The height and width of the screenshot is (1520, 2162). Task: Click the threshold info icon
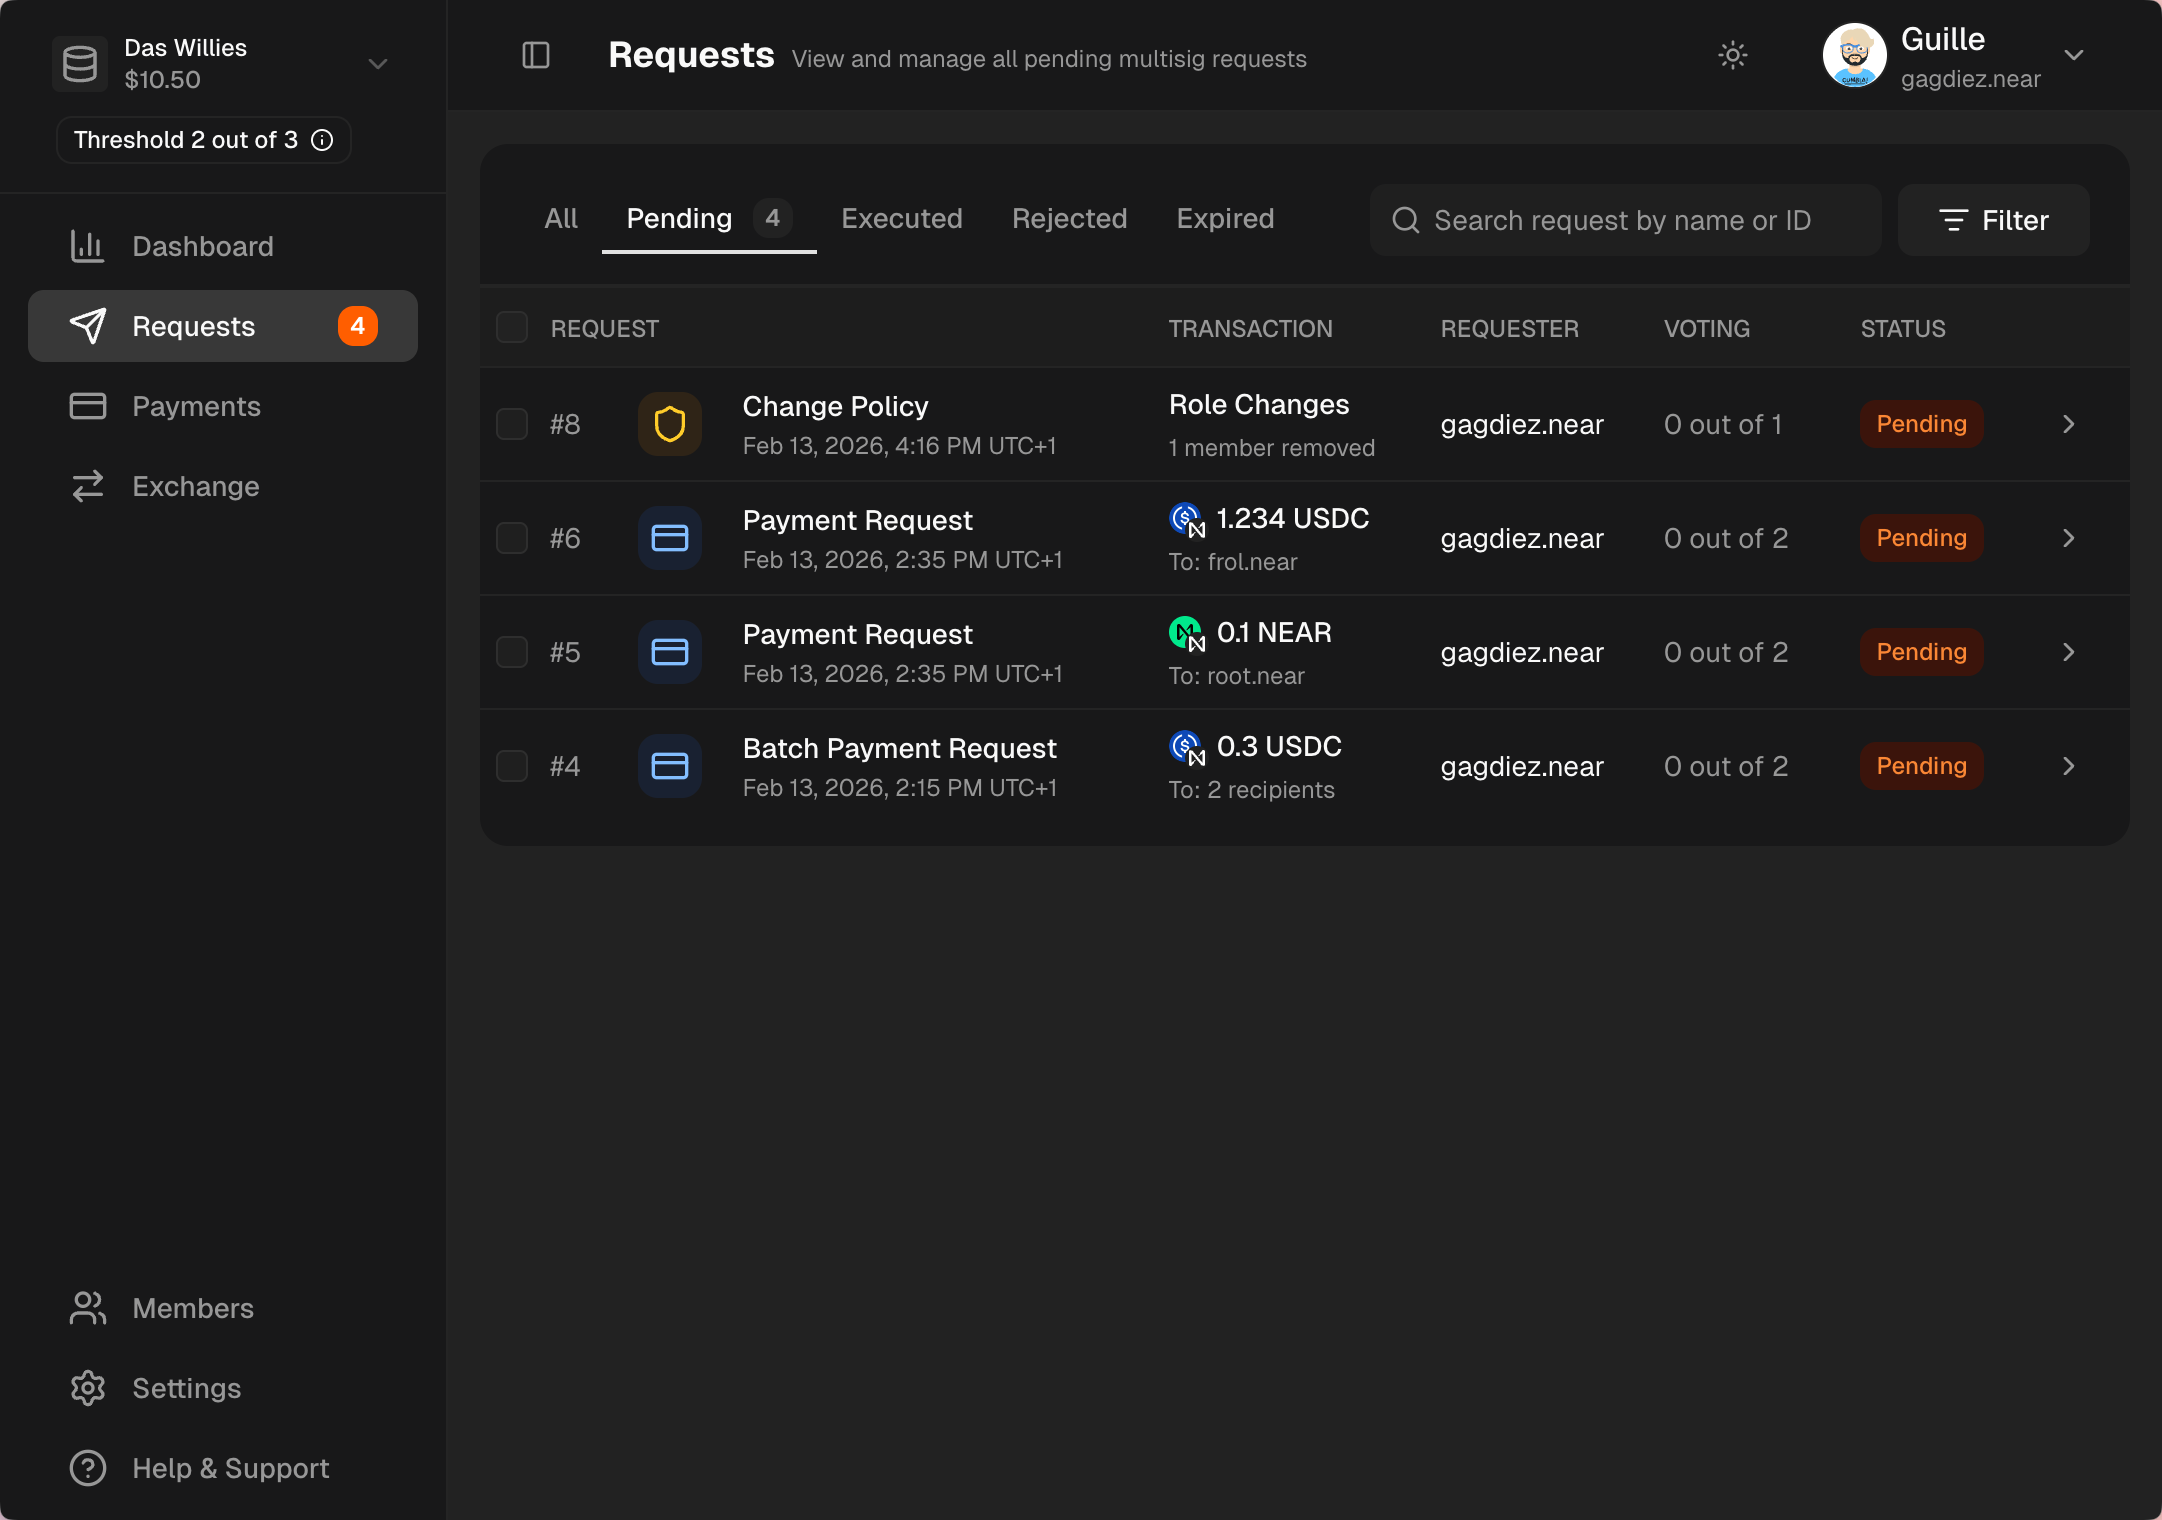coord(322,140)
